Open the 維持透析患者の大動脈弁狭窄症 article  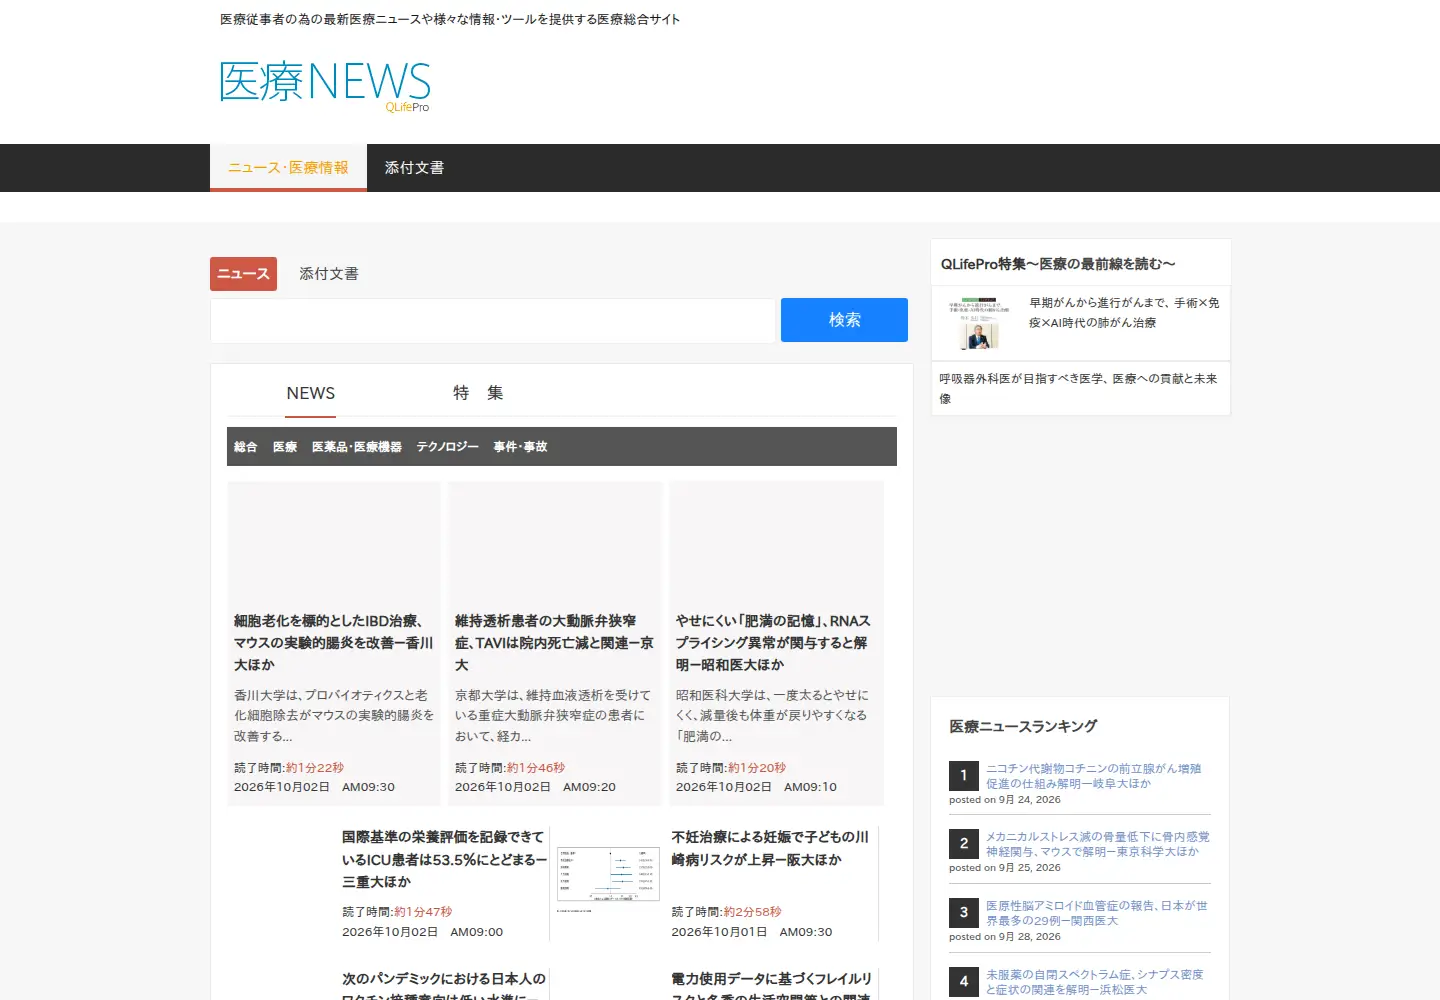555,643
